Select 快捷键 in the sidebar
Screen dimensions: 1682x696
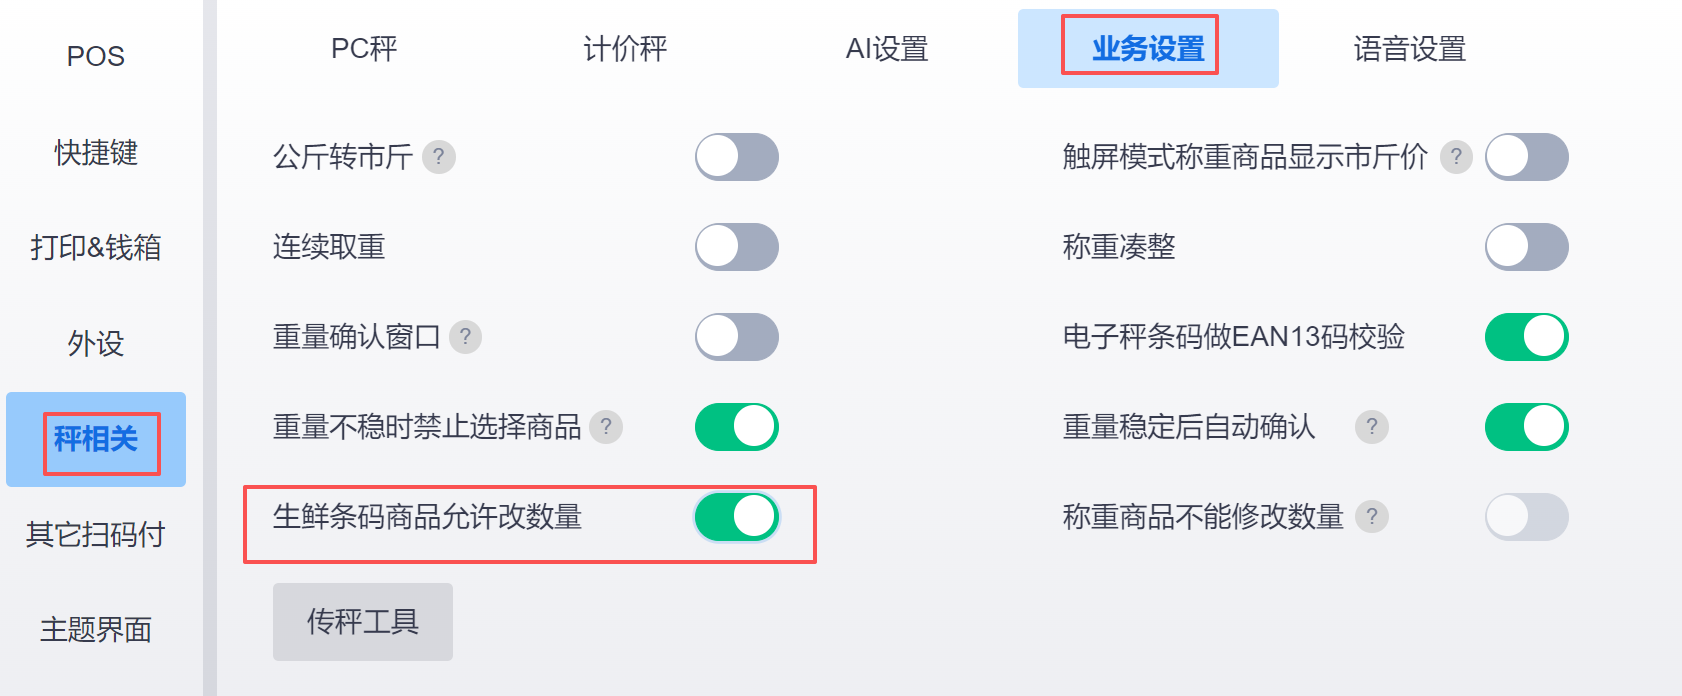tap(96, 153)
